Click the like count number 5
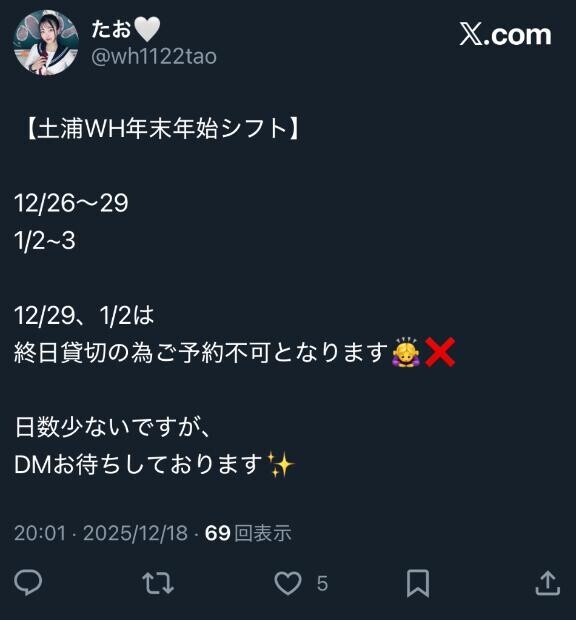This screenshot has height=620, width=576. (x=322, y=584)
